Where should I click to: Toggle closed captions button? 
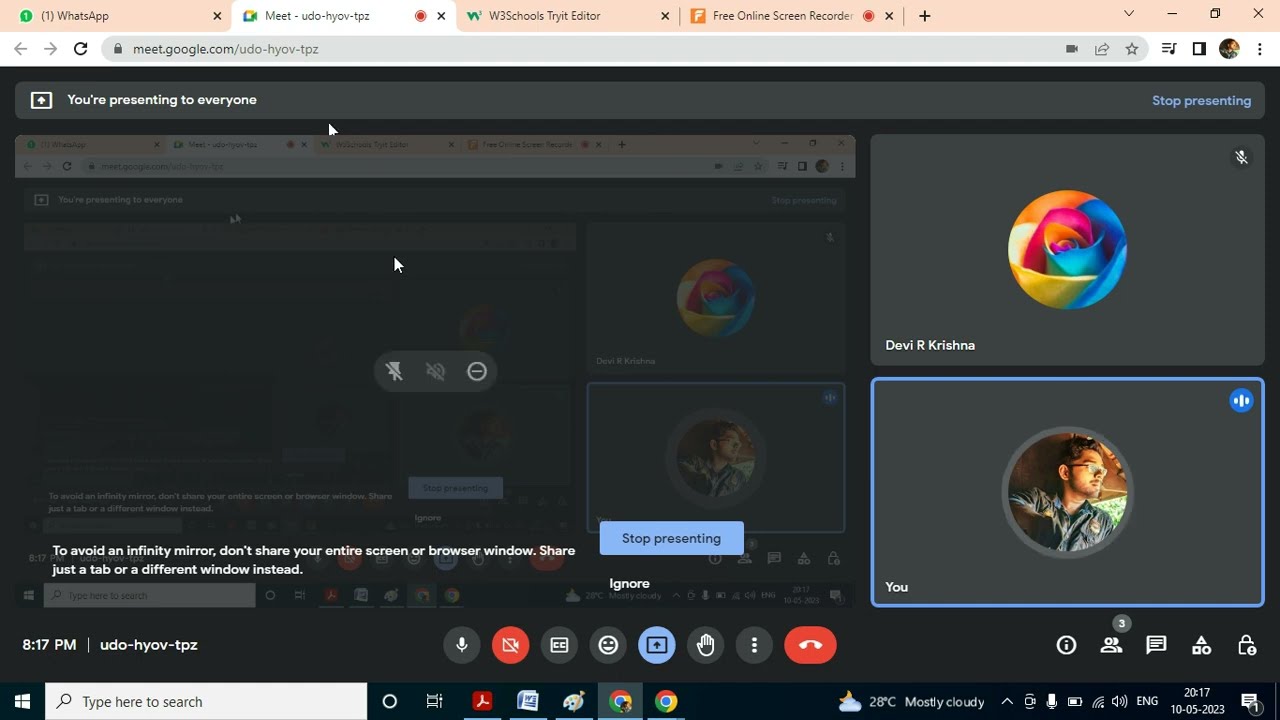click(x=559, y=645)
